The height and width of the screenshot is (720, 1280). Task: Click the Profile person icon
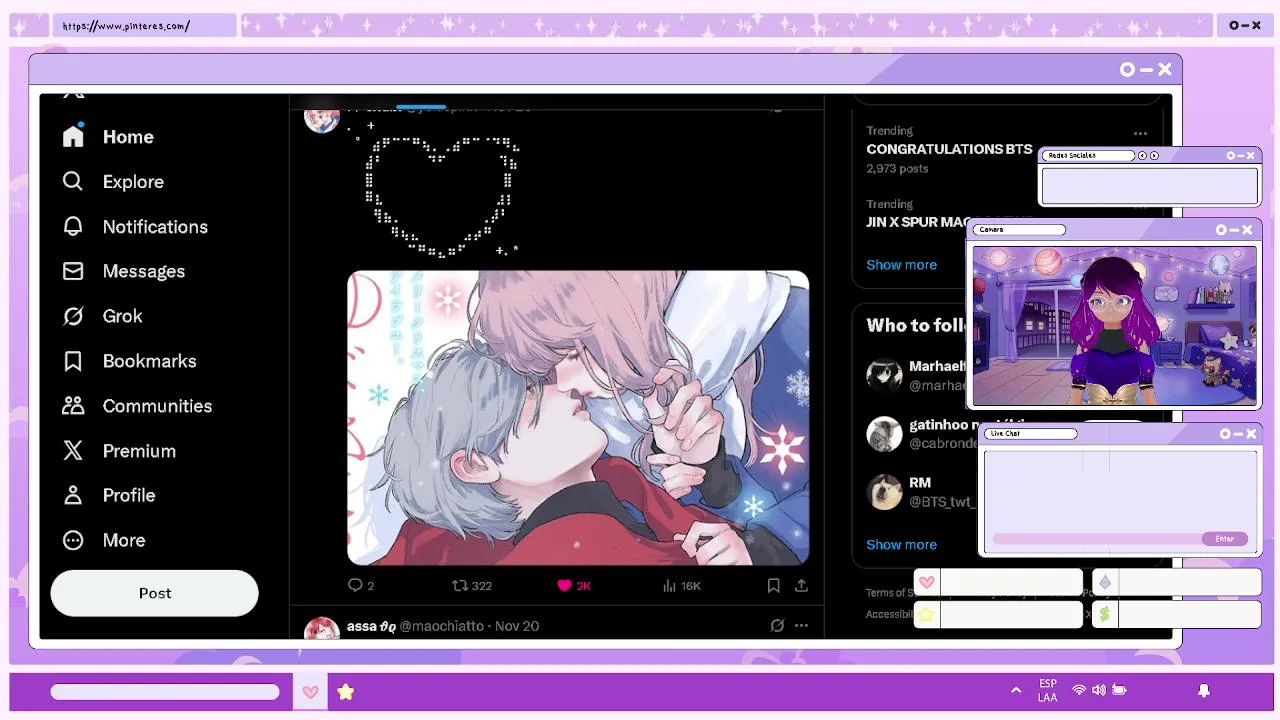tap(73, 495)
